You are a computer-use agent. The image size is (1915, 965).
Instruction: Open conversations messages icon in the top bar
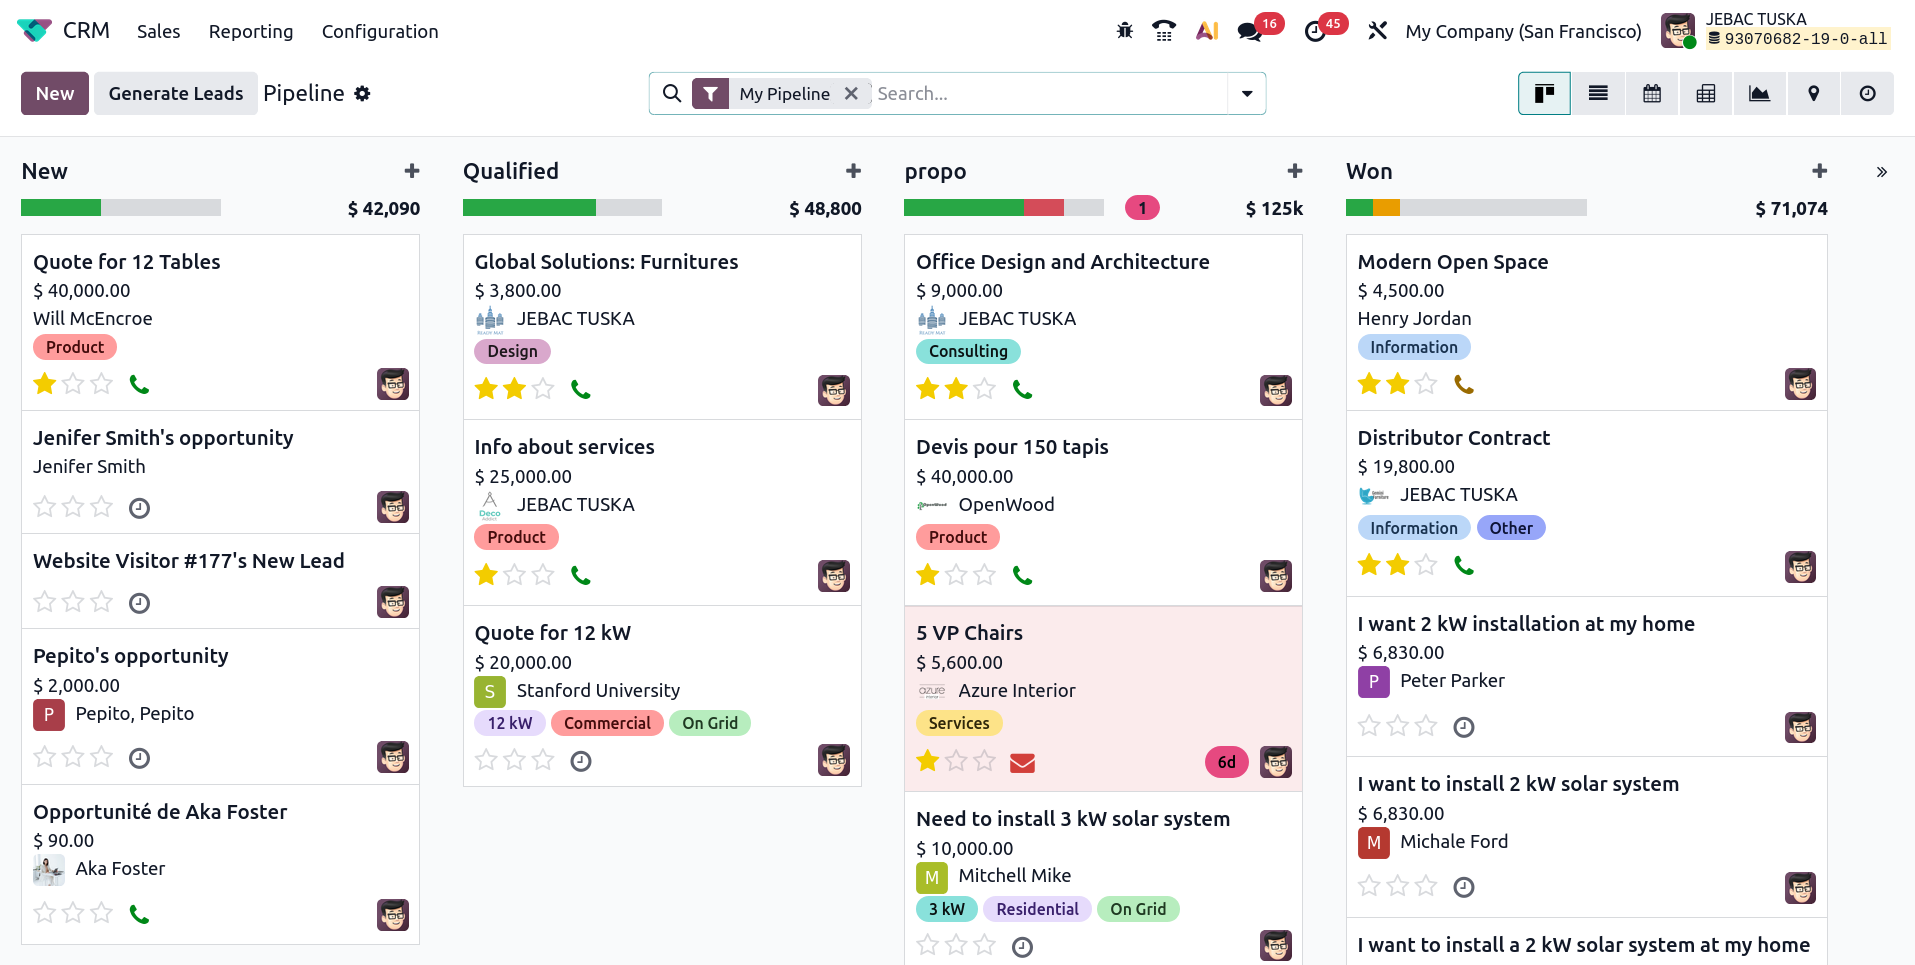pos(1249,31)
